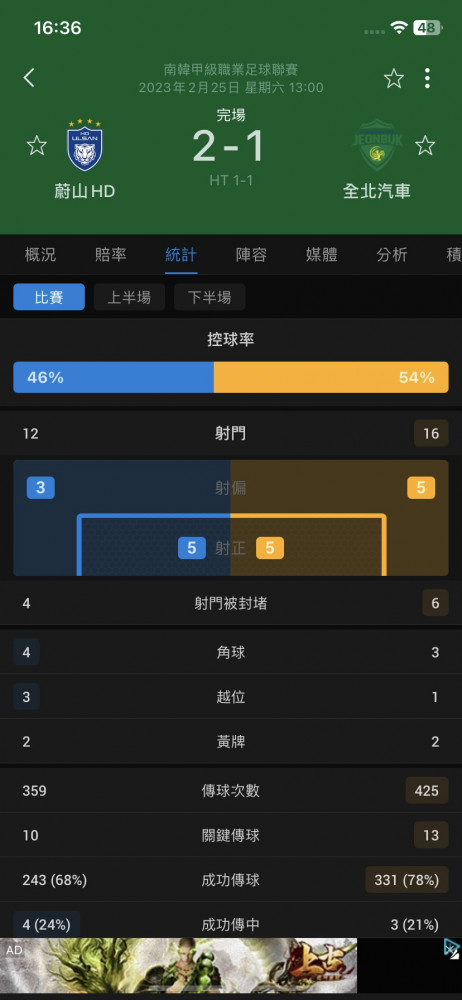This screenshot has height=1000, width=462.
Task: Close the ad using the corner icon
Action: click(x=452, y=948)
